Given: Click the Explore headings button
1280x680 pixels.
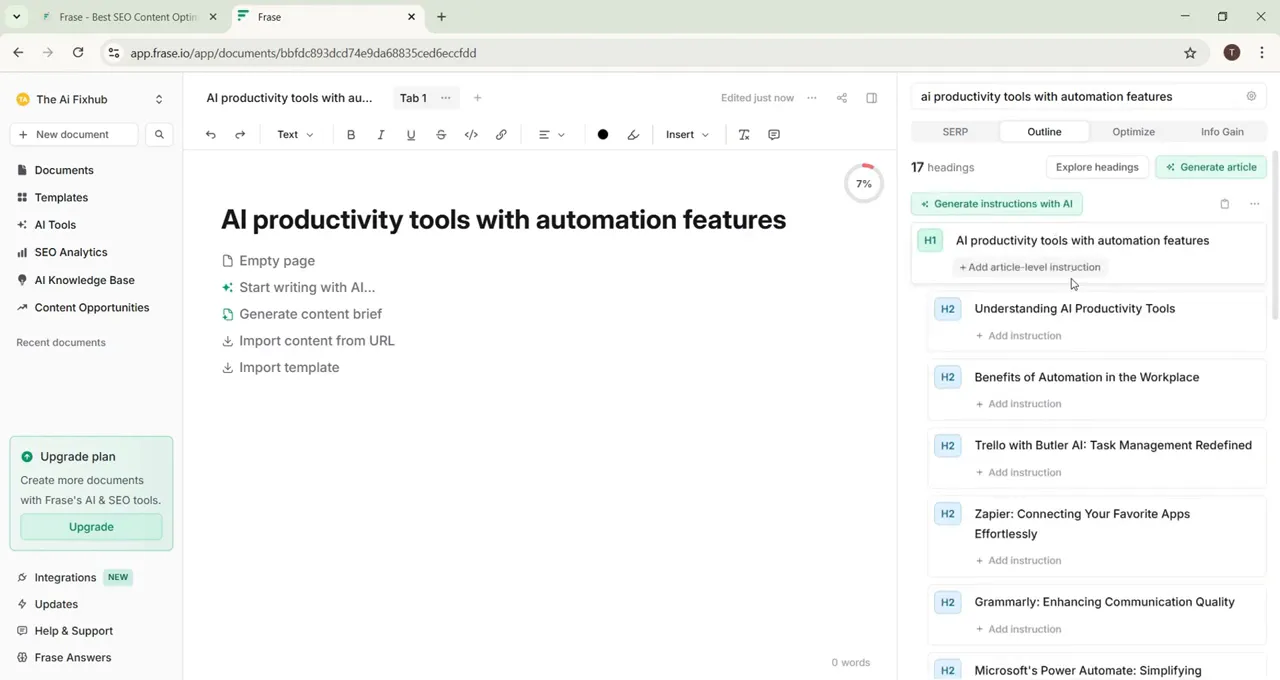Looking at the screenshot, I should (x=1097, y=167).
